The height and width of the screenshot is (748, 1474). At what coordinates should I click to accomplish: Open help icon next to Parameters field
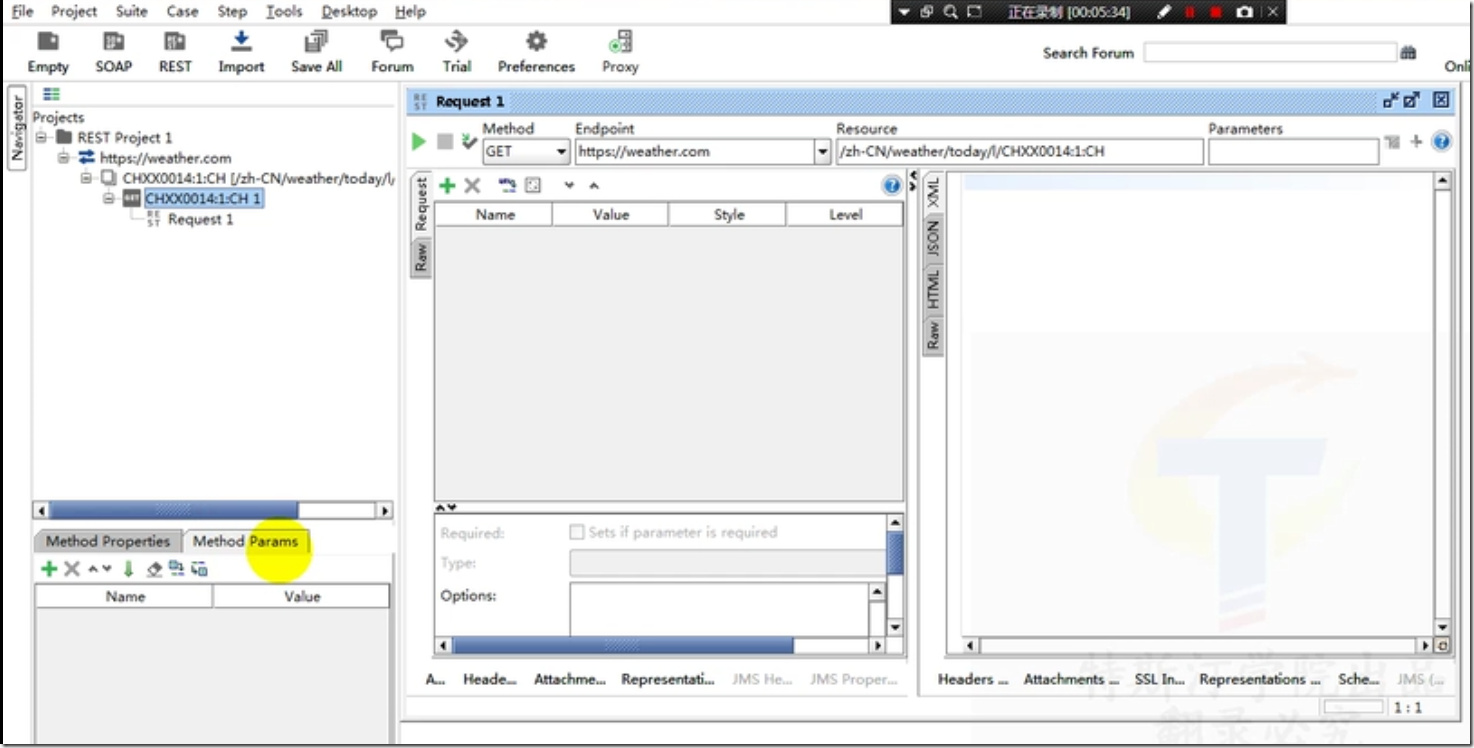(x=1441, y=142)
